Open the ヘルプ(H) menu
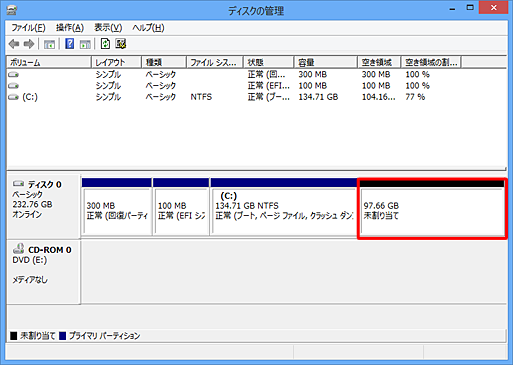Screen dimensions: 513x365 pos(148,28)
